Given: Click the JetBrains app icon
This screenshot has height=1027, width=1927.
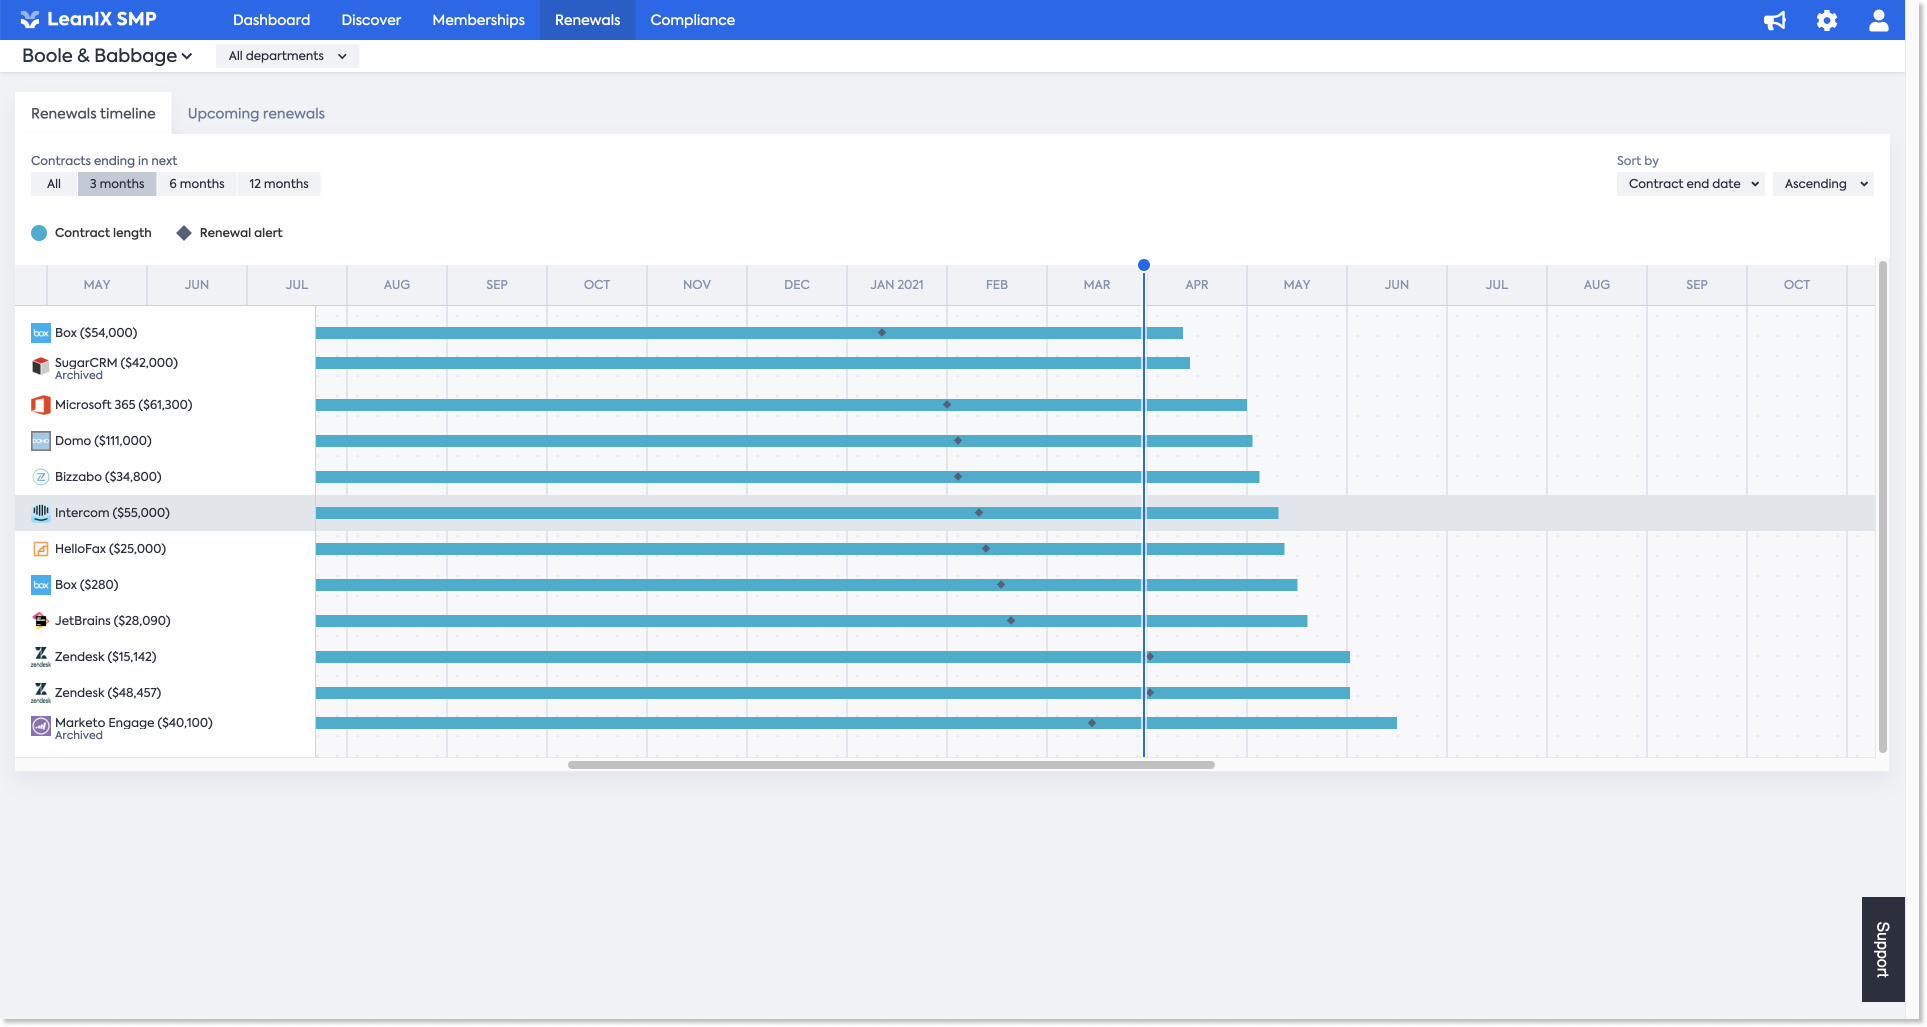Looking at the screenshot, I should [41, 621].
